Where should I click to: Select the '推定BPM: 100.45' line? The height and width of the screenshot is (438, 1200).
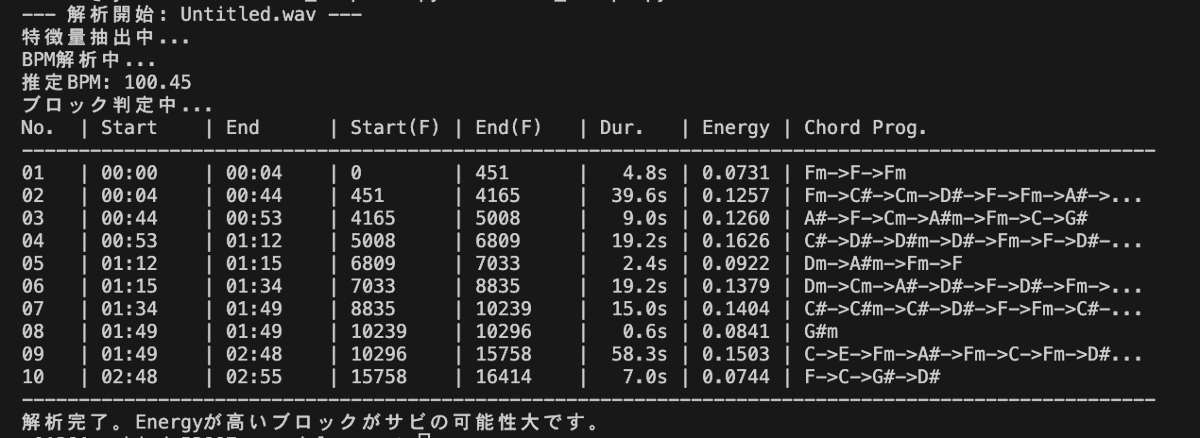tap(106, 82)
